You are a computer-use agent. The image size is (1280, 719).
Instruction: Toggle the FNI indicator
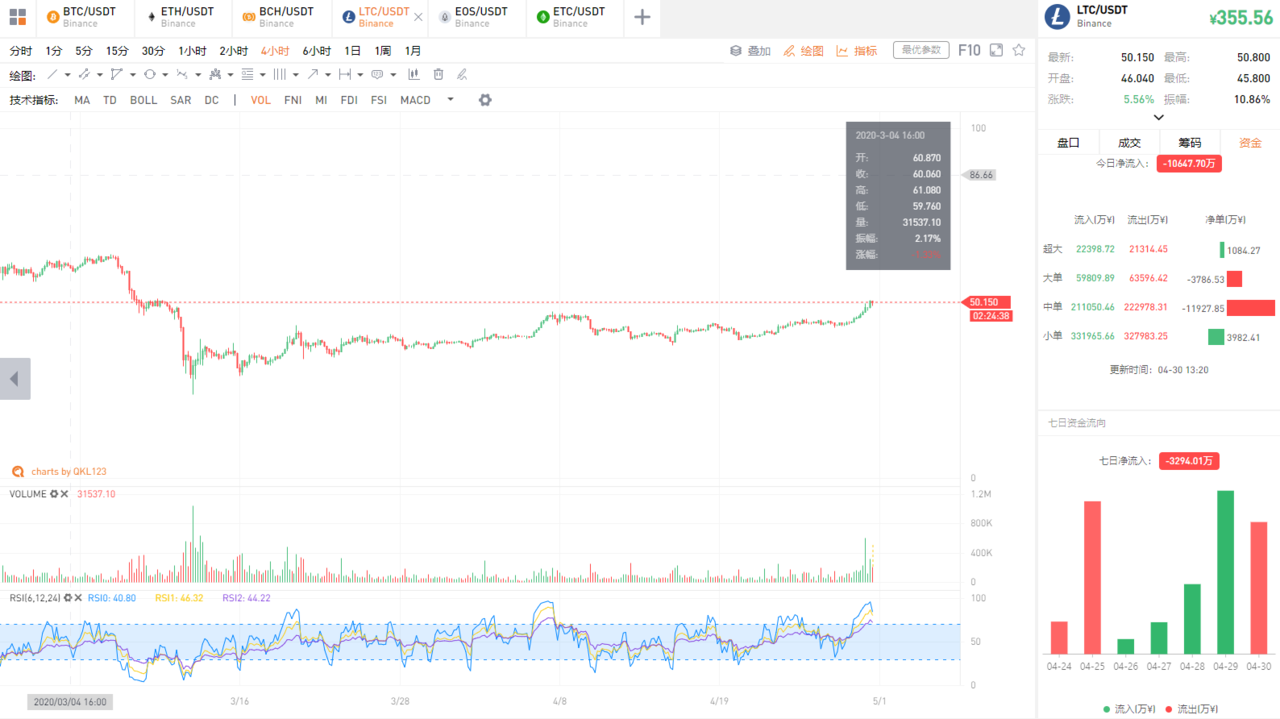[x=293, y=100]
